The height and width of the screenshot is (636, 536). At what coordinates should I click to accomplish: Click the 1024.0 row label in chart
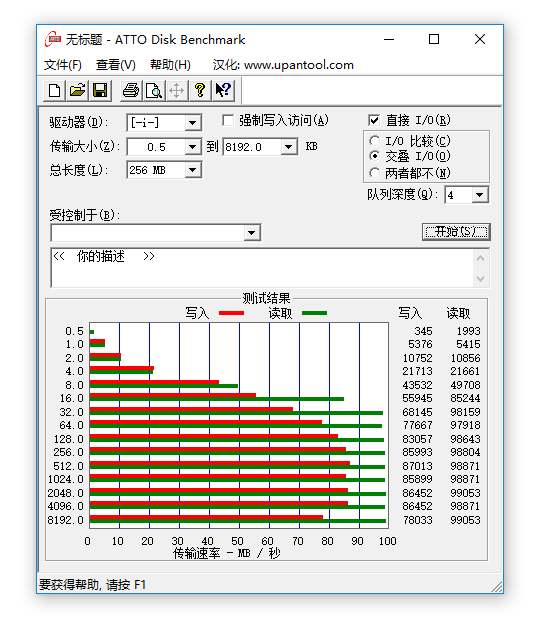[x=65, y=479]
